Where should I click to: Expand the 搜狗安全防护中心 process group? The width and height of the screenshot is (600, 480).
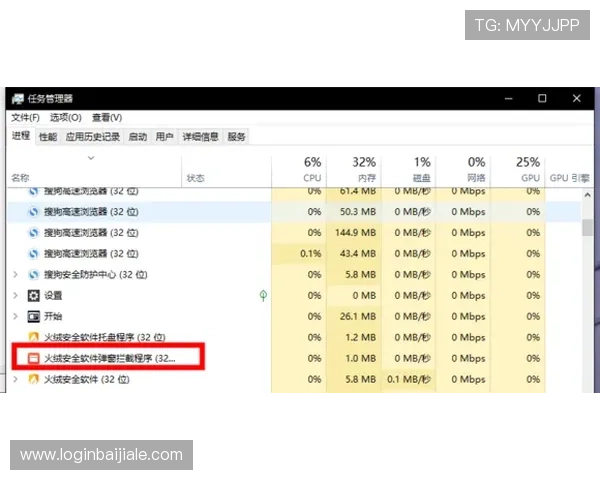[x=15, y=274]
